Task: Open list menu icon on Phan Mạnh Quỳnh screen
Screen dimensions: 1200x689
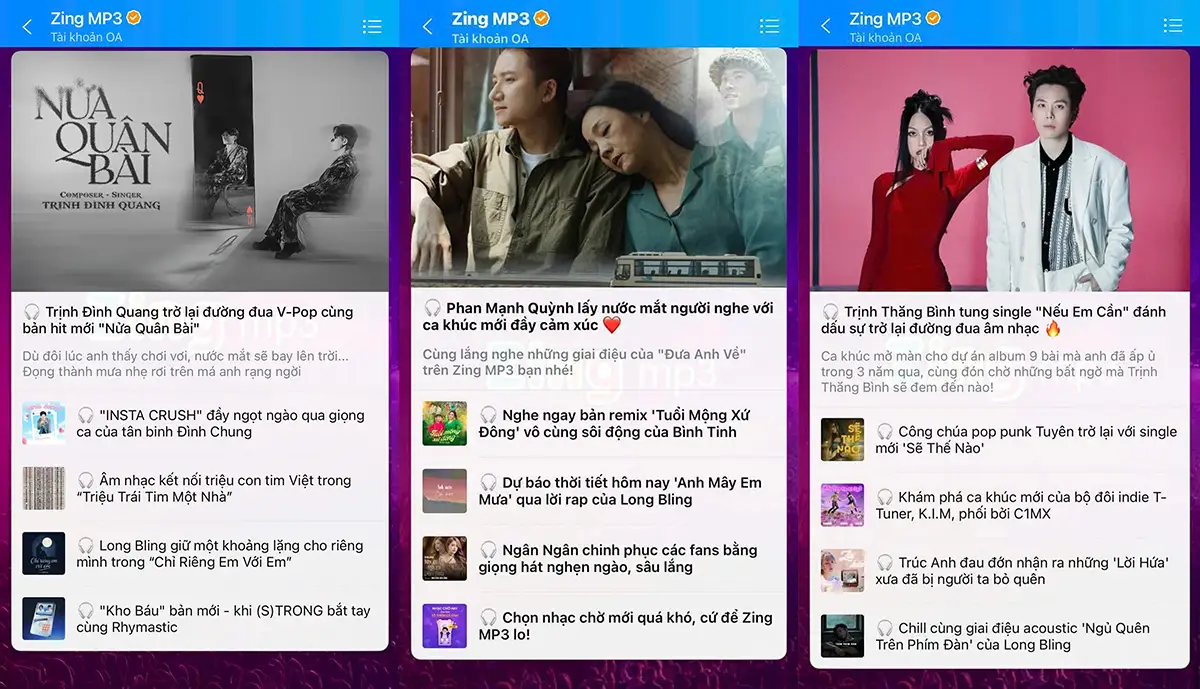Action: (x=769, y=27)
